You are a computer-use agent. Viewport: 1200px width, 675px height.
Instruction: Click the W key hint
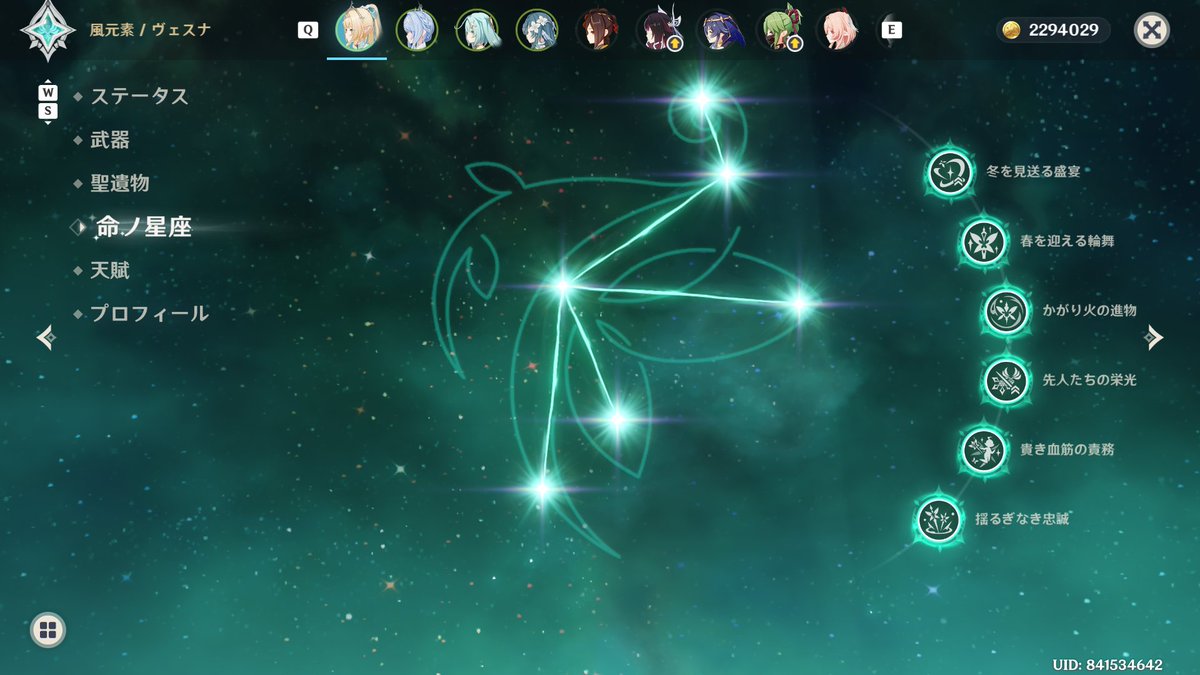(x=48, y=93)
